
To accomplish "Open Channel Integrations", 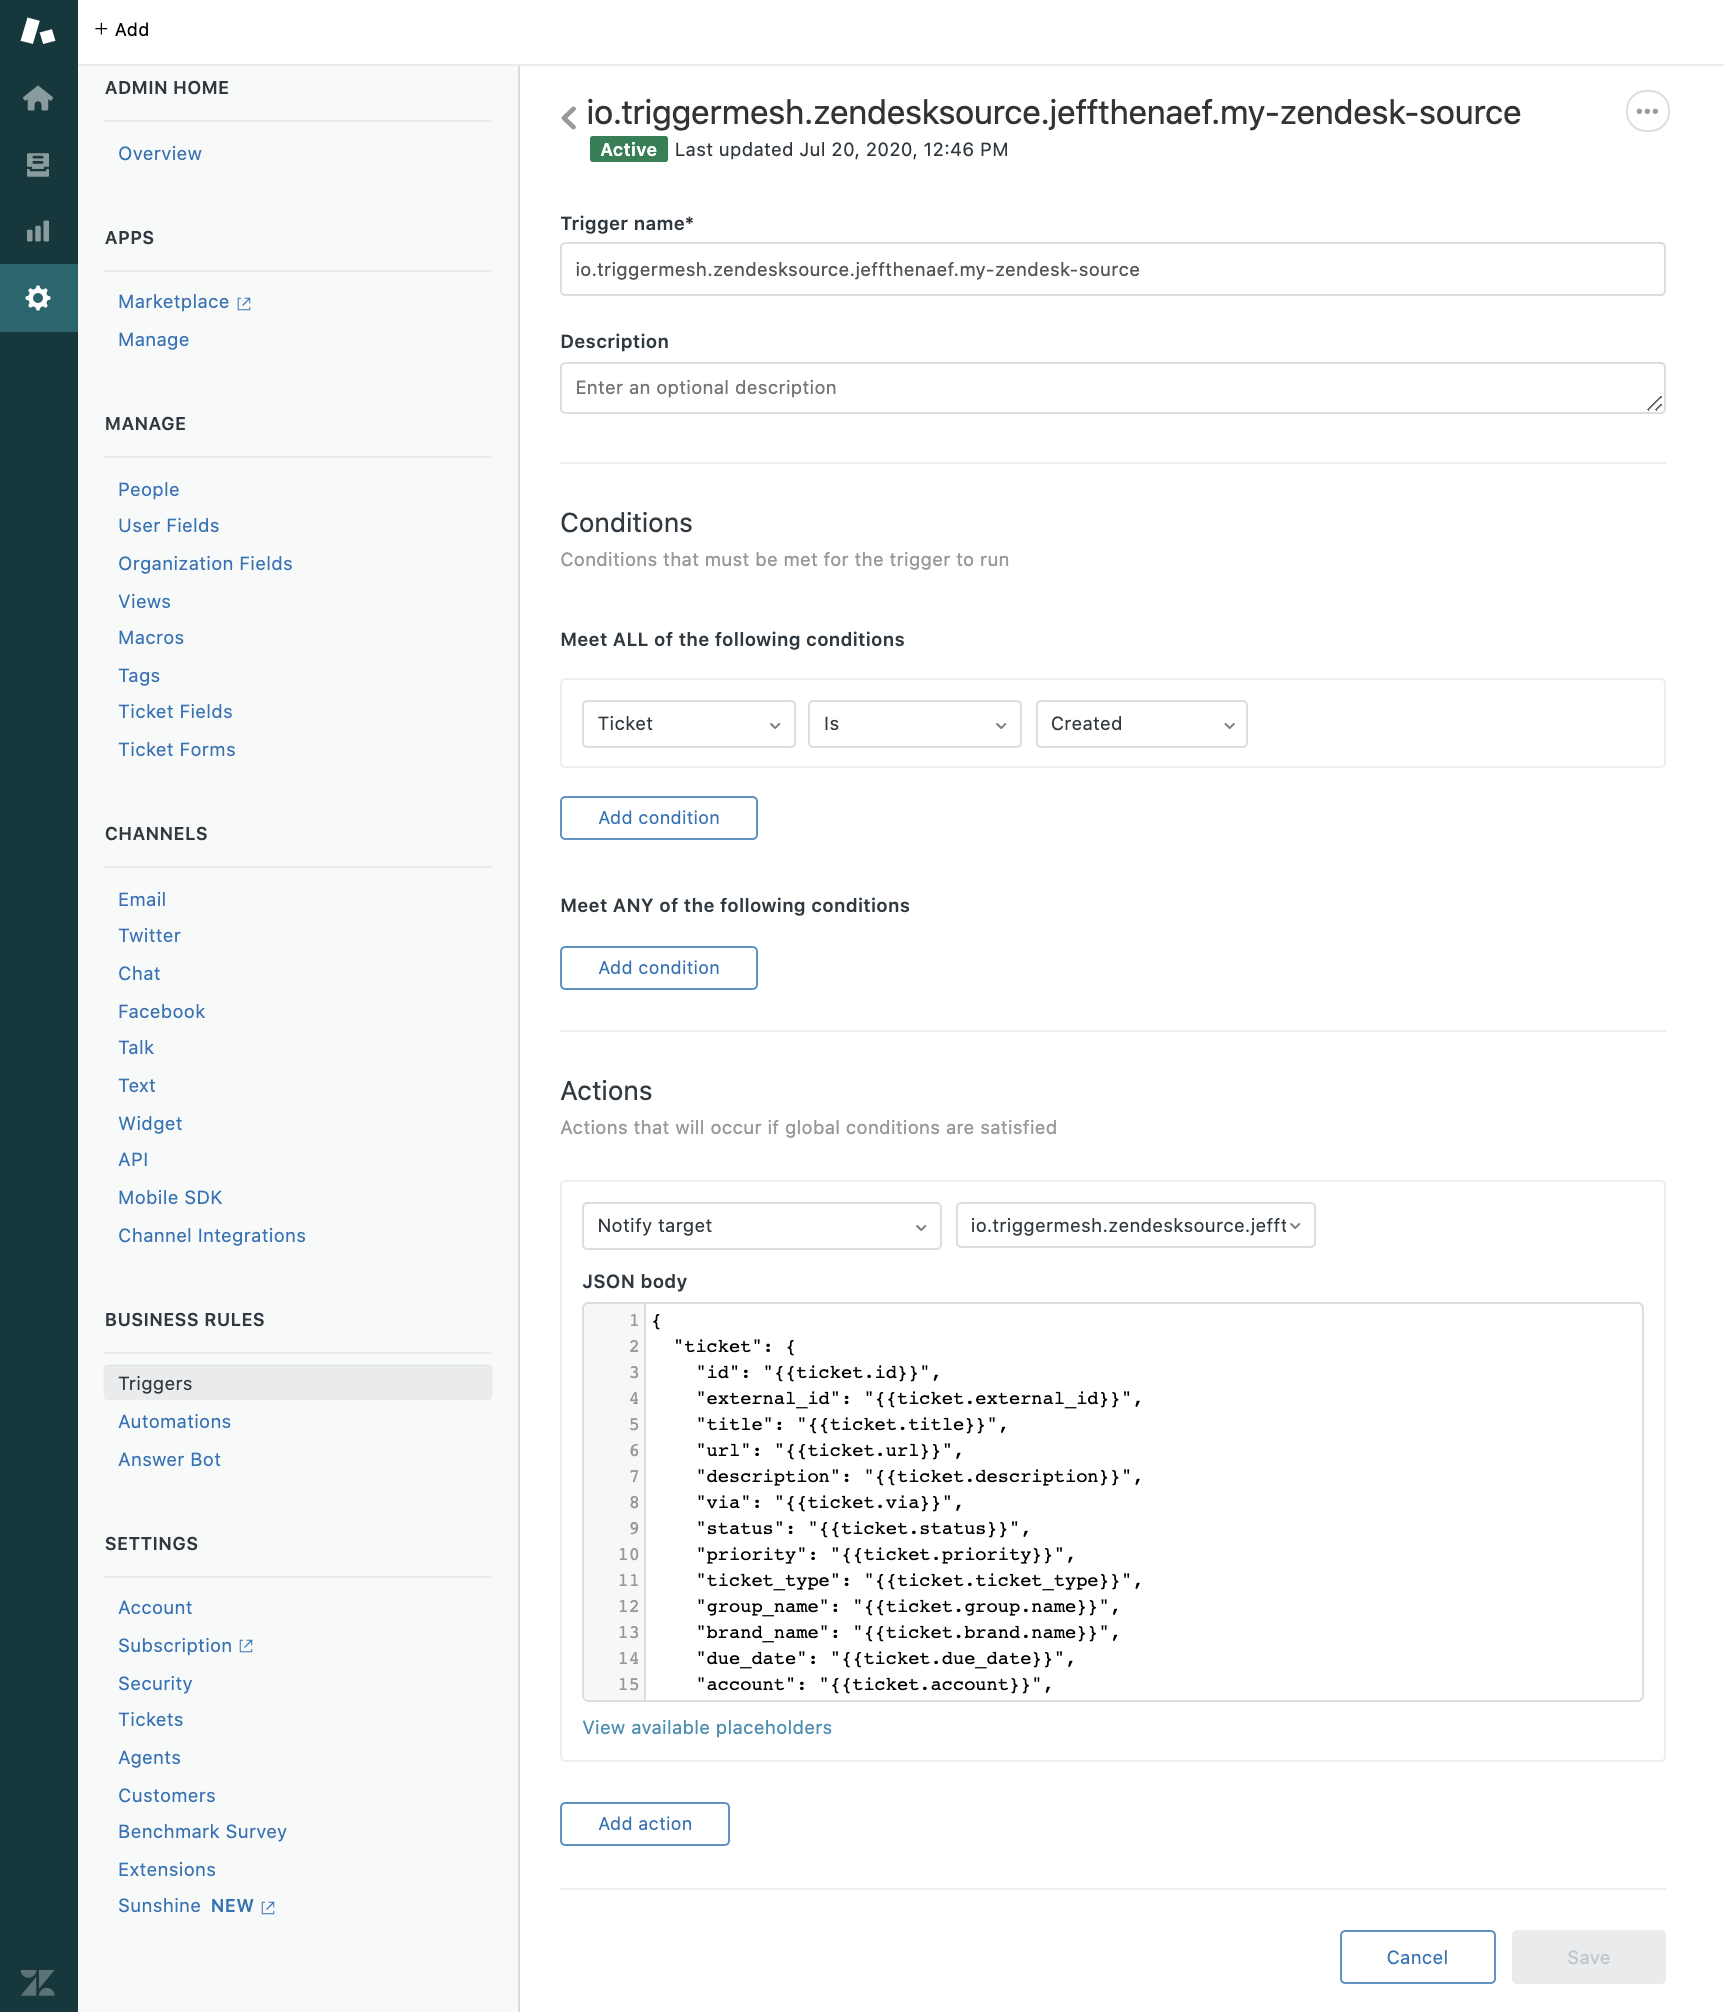I will 212,1236.
